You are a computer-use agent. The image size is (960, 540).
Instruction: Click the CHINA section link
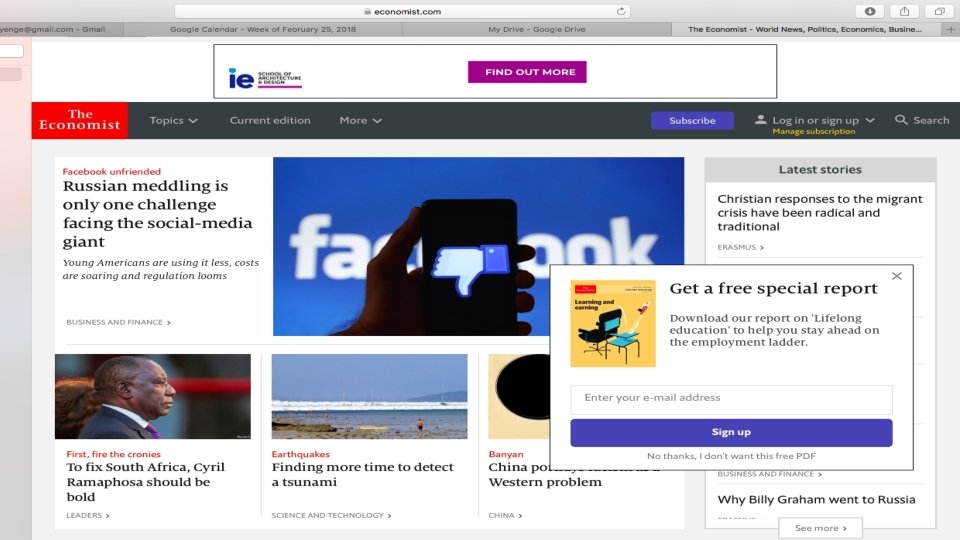click(505, 516)
